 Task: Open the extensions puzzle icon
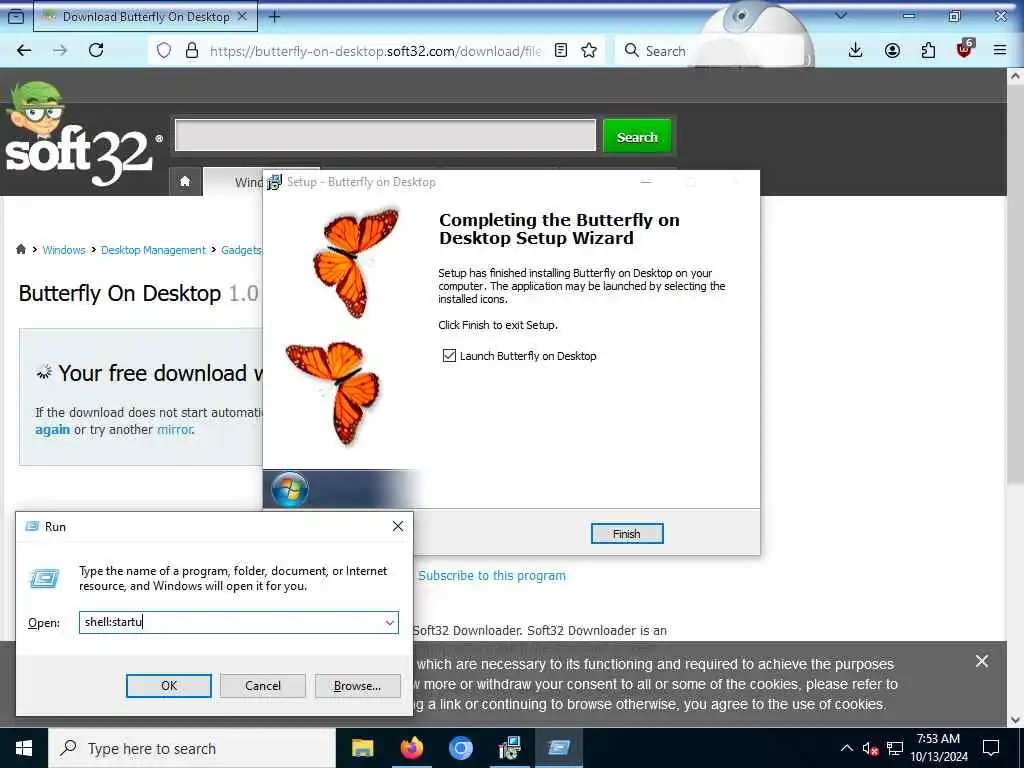928,50
